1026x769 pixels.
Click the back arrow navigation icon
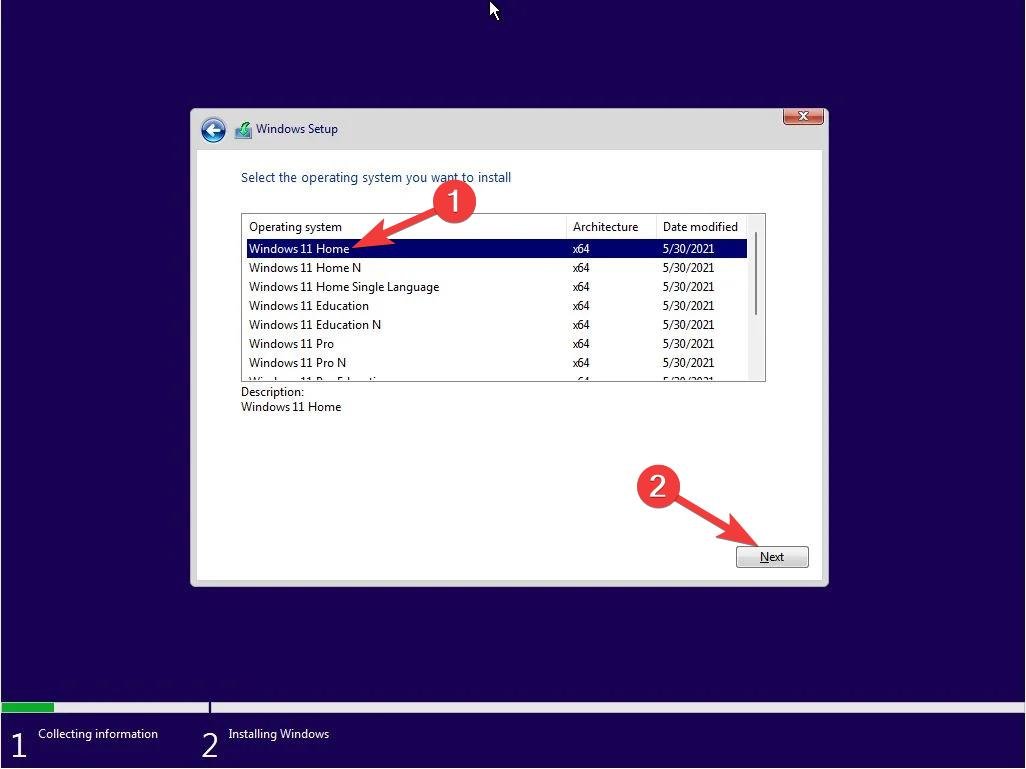point(213,130)
